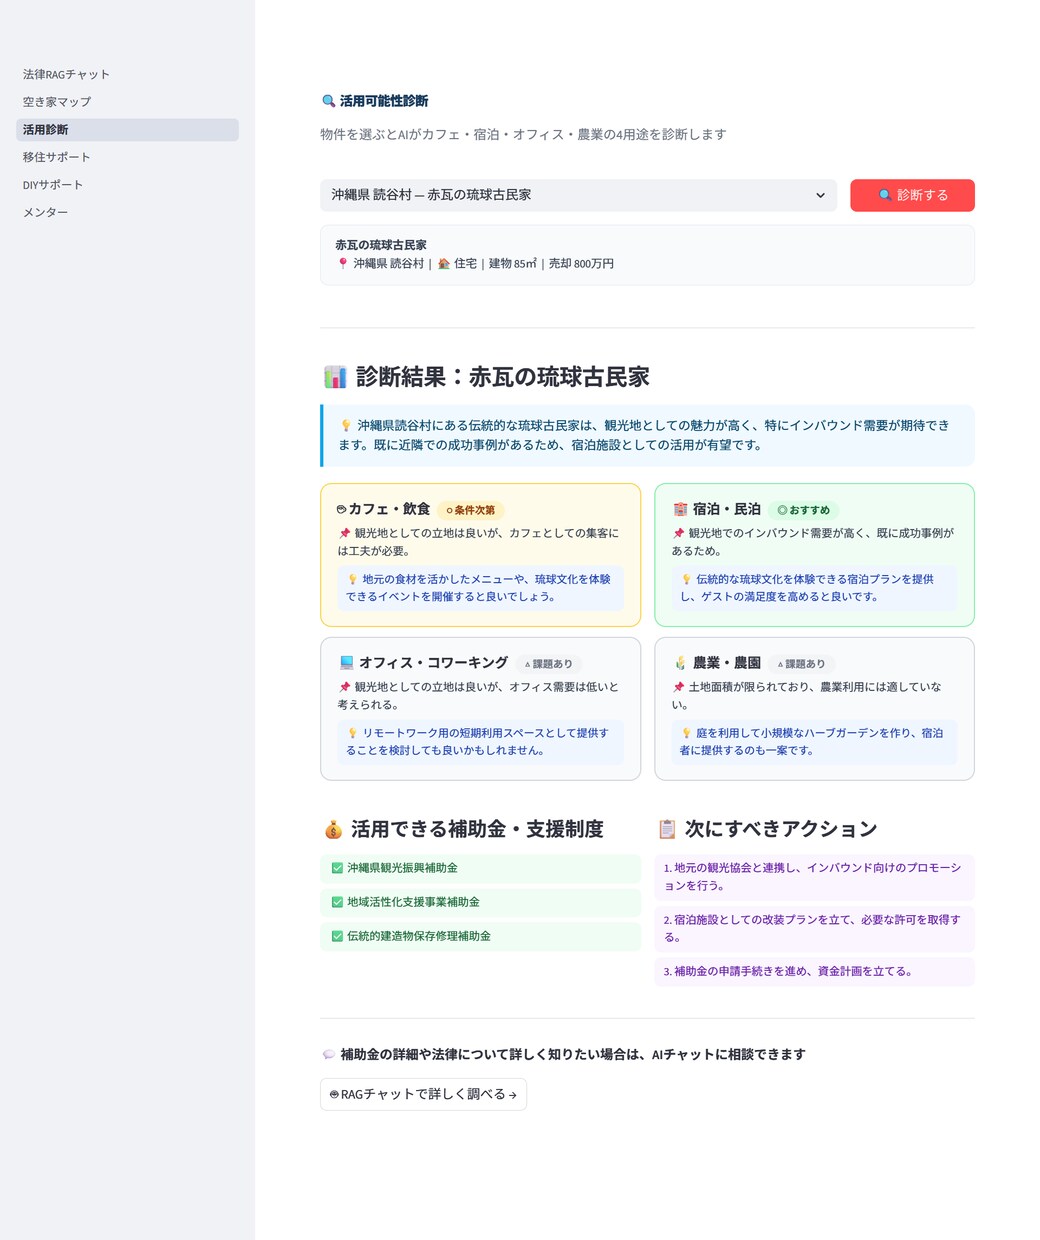The image size is (1040, 1240).
Task: Click the pushpin icon in カフェ・飲食 card
Action: tap(344, 533)
